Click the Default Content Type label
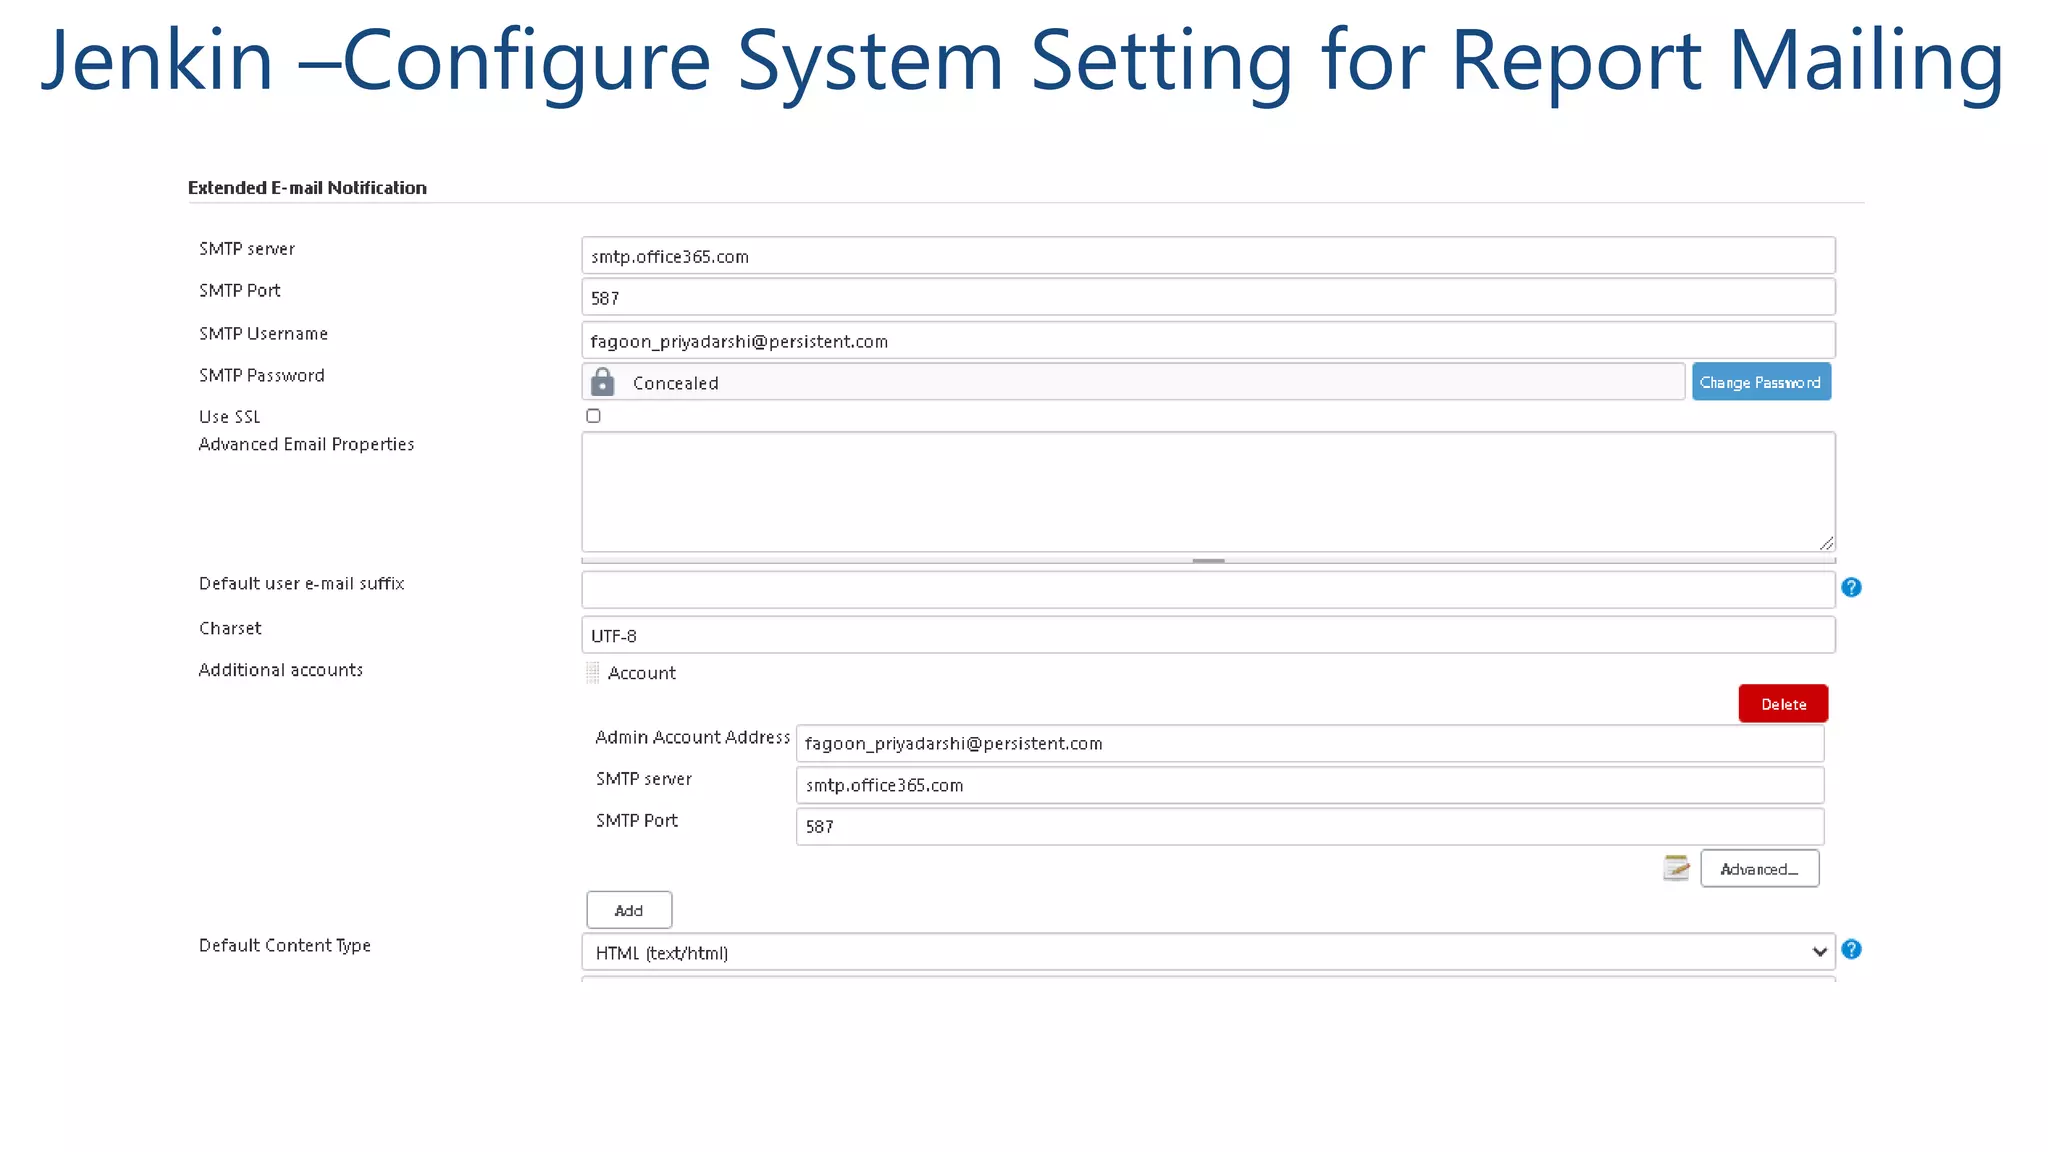The width and height of the screenshot is (2048, 1152). click(x=285, y=945)
